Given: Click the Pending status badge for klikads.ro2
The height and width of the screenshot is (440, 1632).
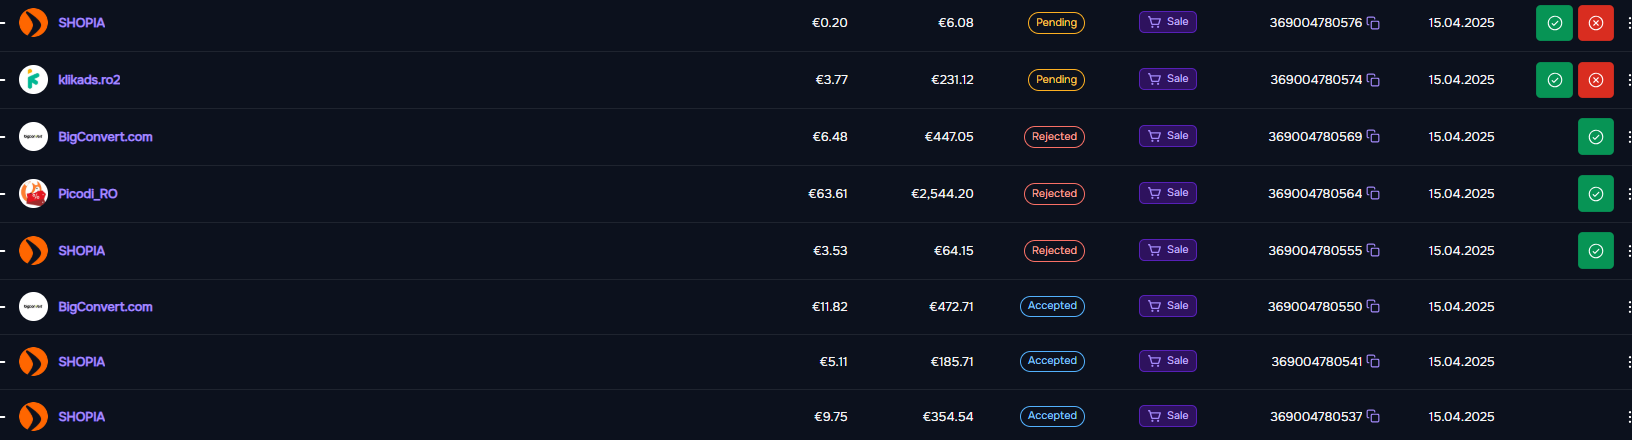Looking at the screenshot, I should [1056, 80].
